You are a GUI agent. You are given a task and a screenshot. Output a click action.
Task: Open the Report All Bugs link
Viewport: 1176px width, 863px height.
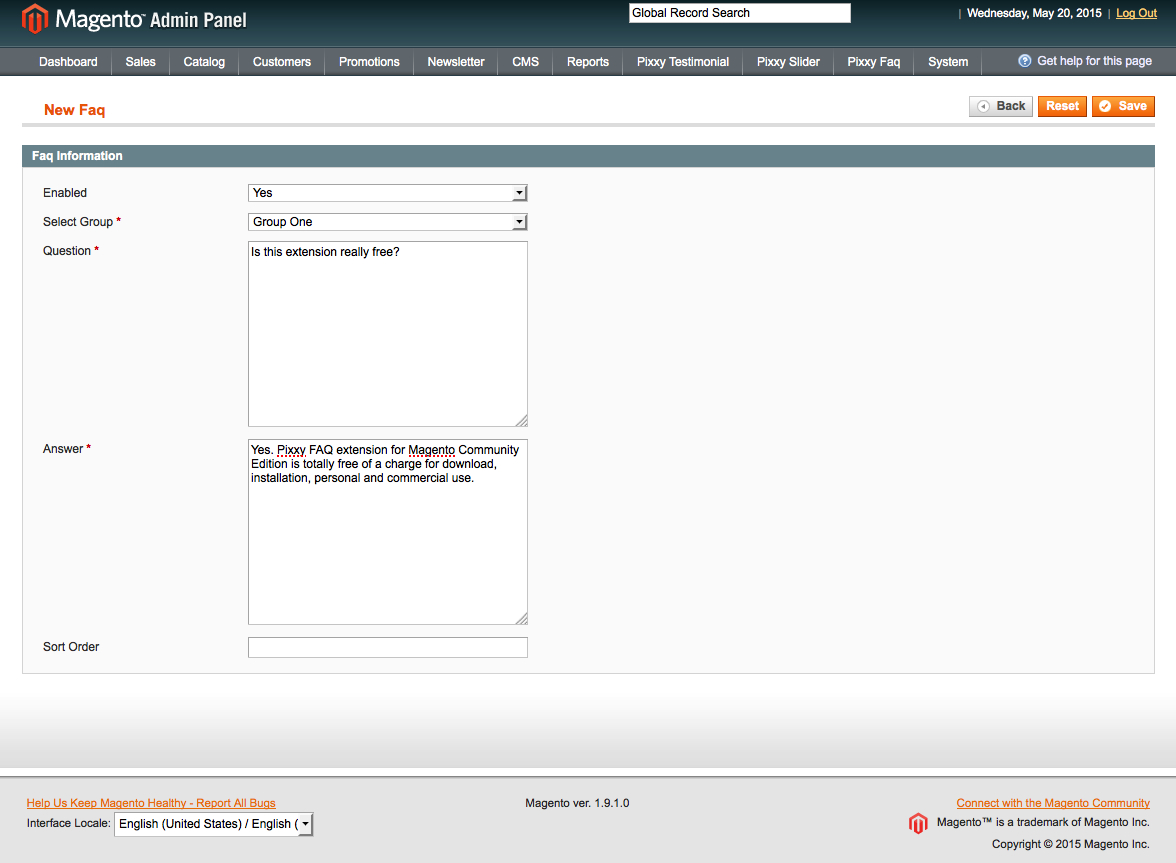click(151, 803)
